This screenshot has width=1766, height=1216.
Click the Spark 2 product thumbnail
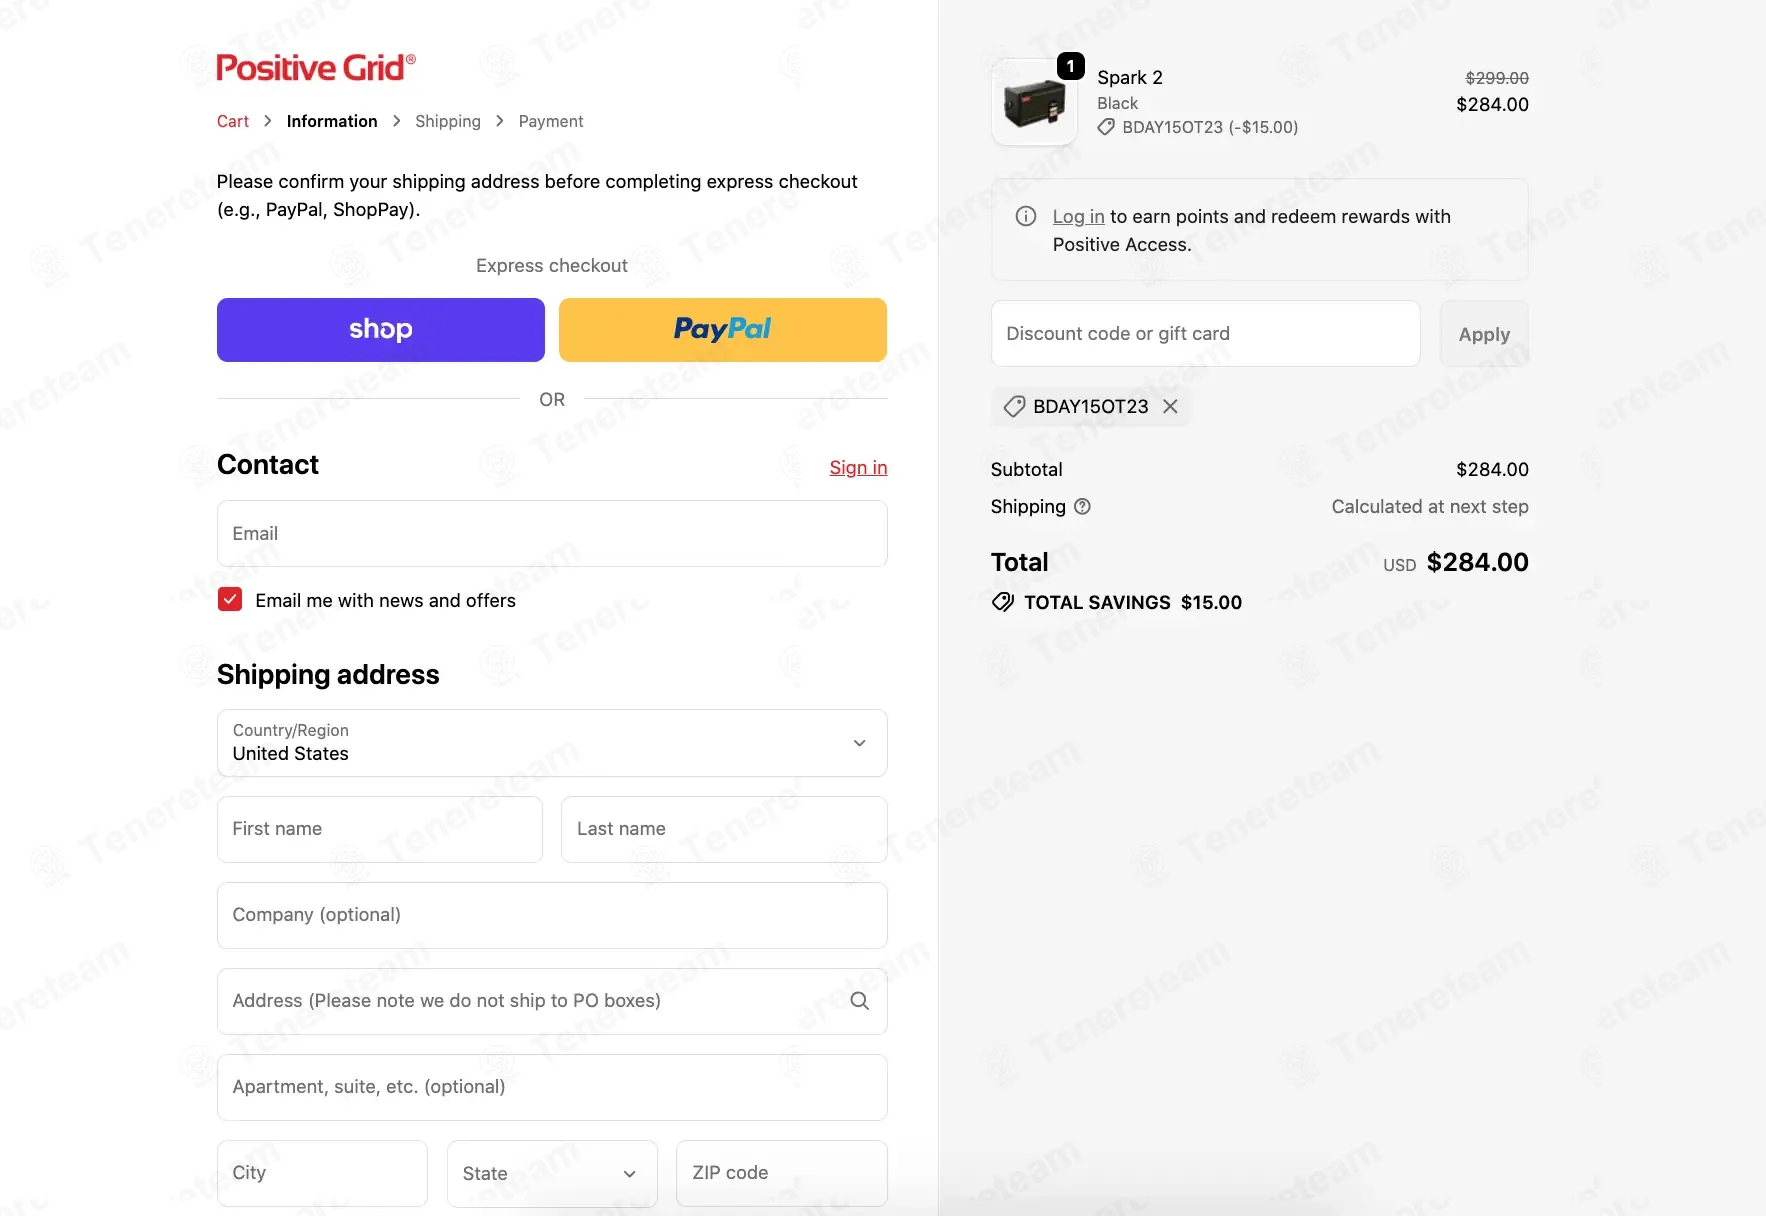(1034, 102)
